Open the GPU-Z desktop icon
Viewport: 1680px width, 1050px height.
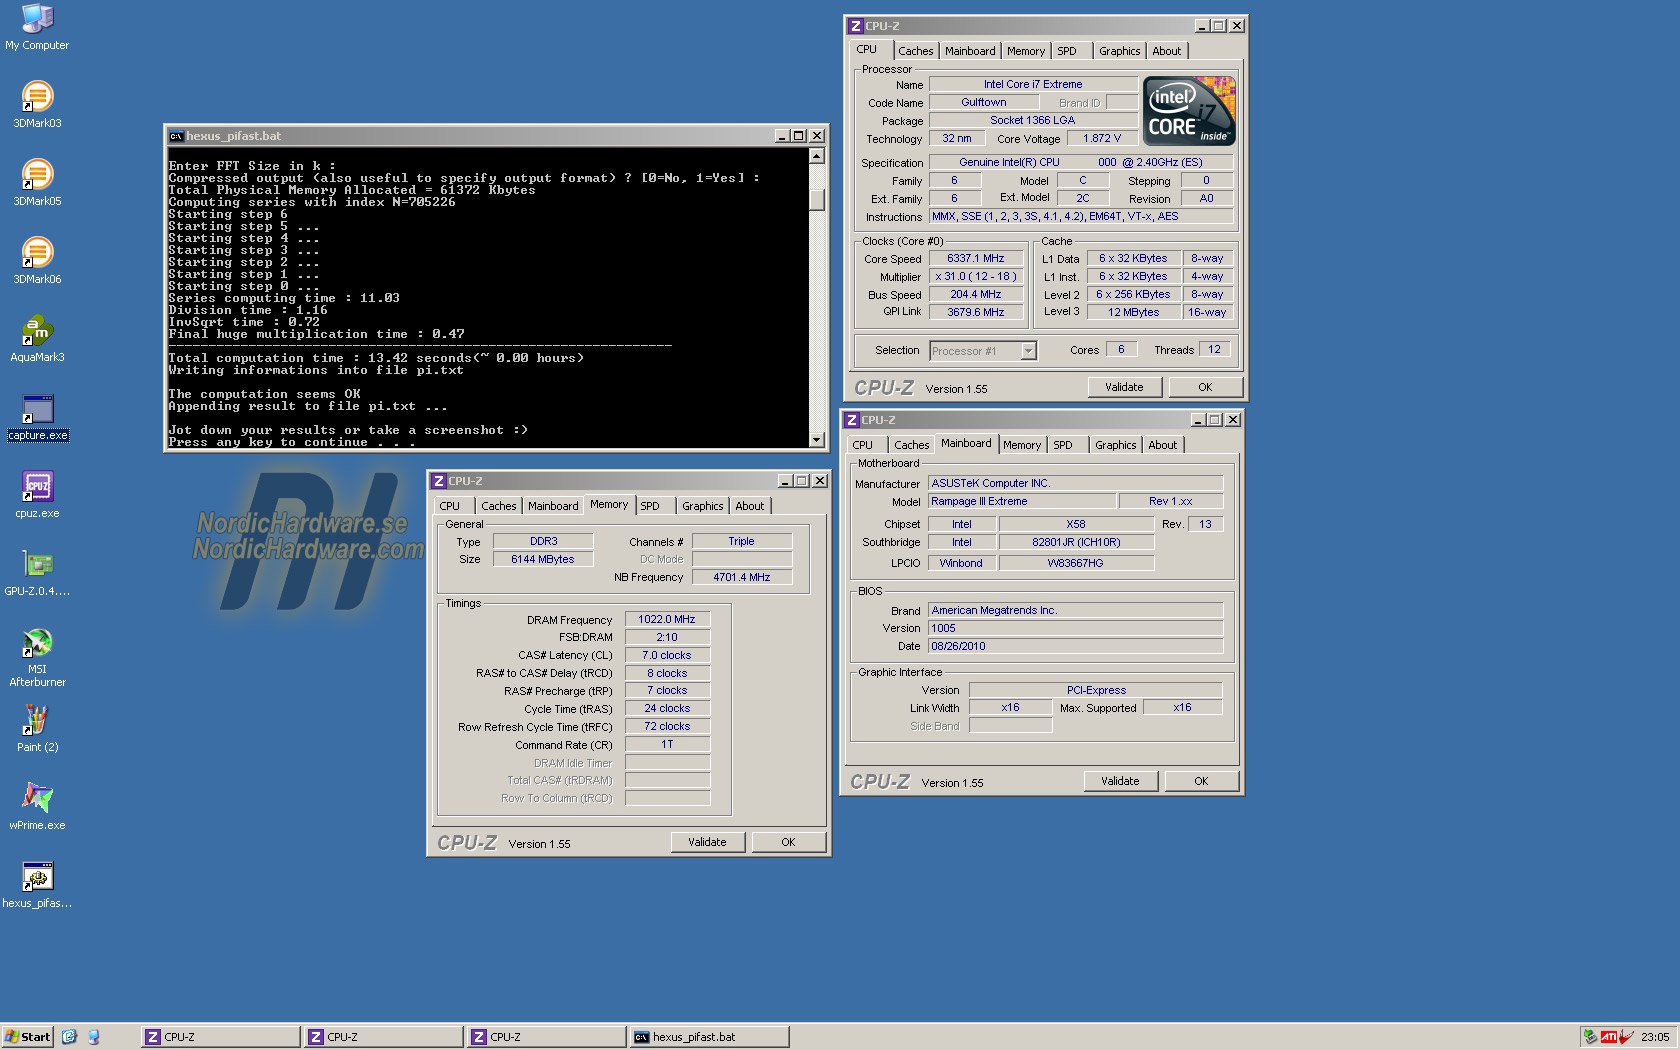tap(37, 565)
